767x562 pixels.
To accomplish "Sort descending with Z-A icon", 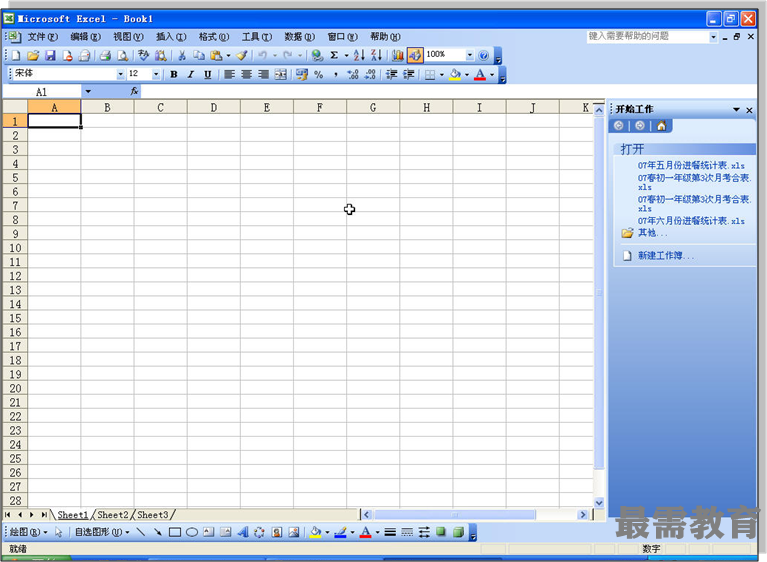I will [376, 55].
